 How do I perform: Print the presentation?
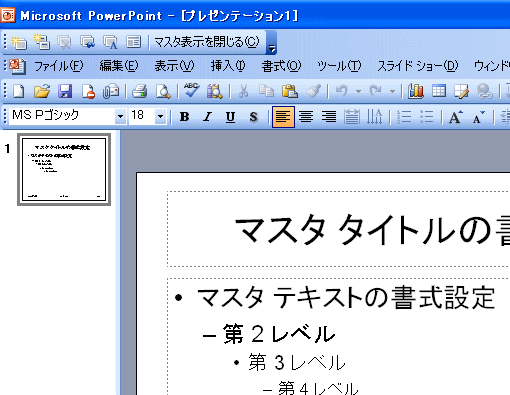click(x=139, y=91)
